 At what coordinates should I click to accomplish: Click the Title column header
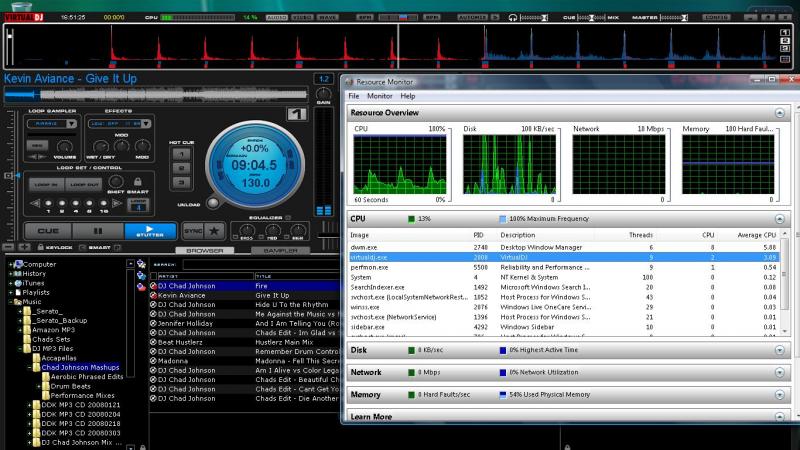(297, 276)
